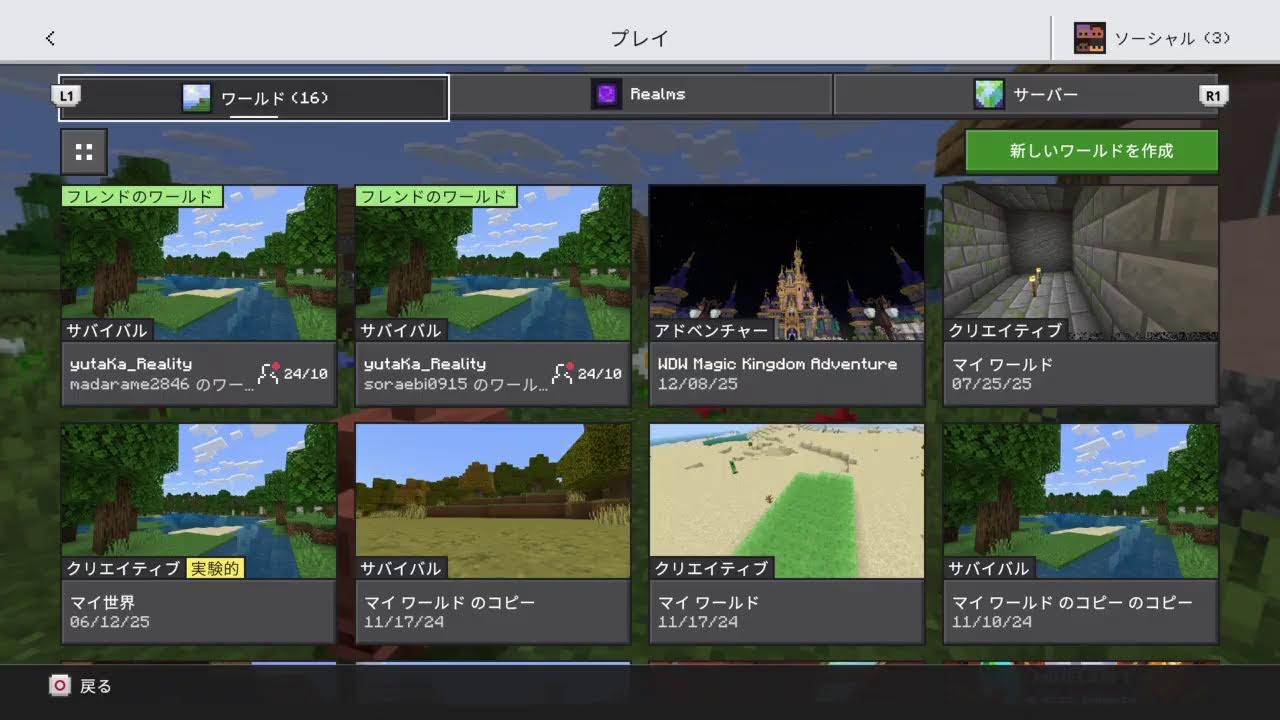Open the マイ世界 experimental world thumbnail
The height and width of the screenshot is (720, 1280).
point(199,501)
